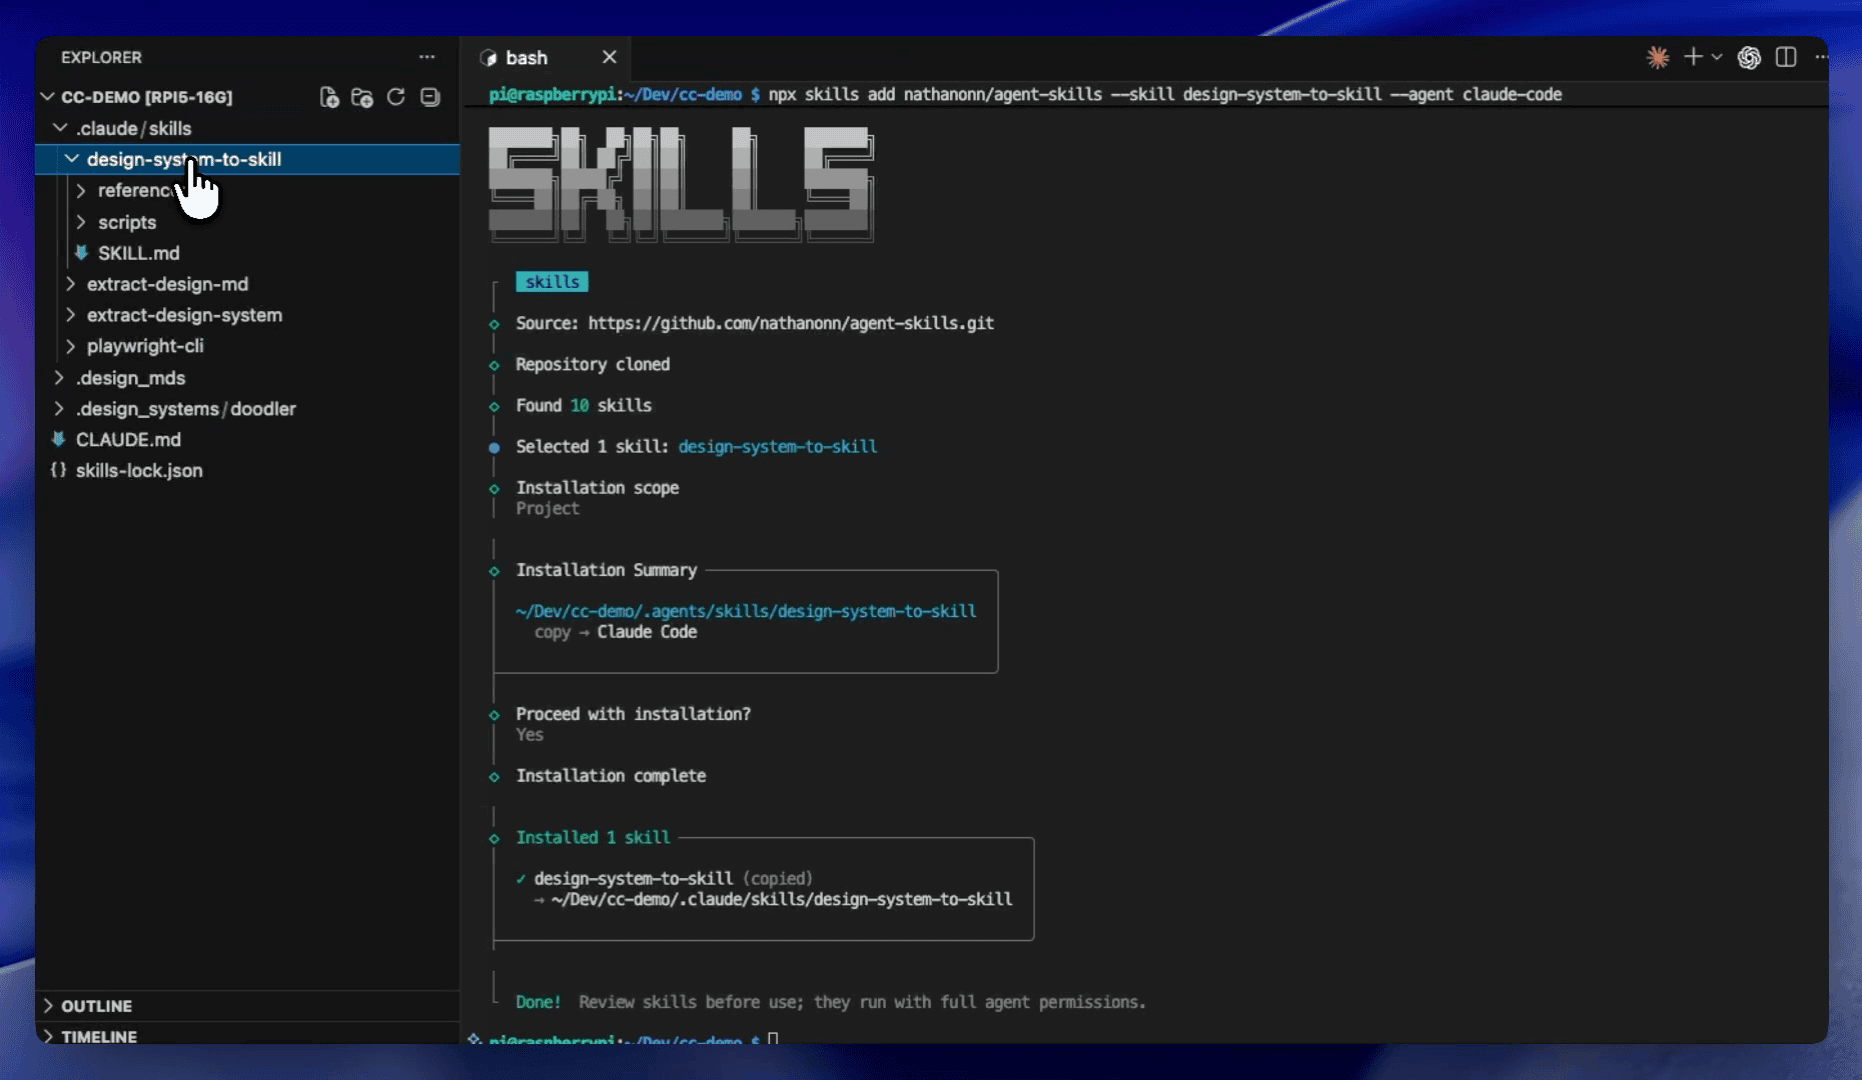Viewport: 1862px width, 1080px height.
Task: Click the 'Done!' text in terminal
Action: tap(538, 1002)
